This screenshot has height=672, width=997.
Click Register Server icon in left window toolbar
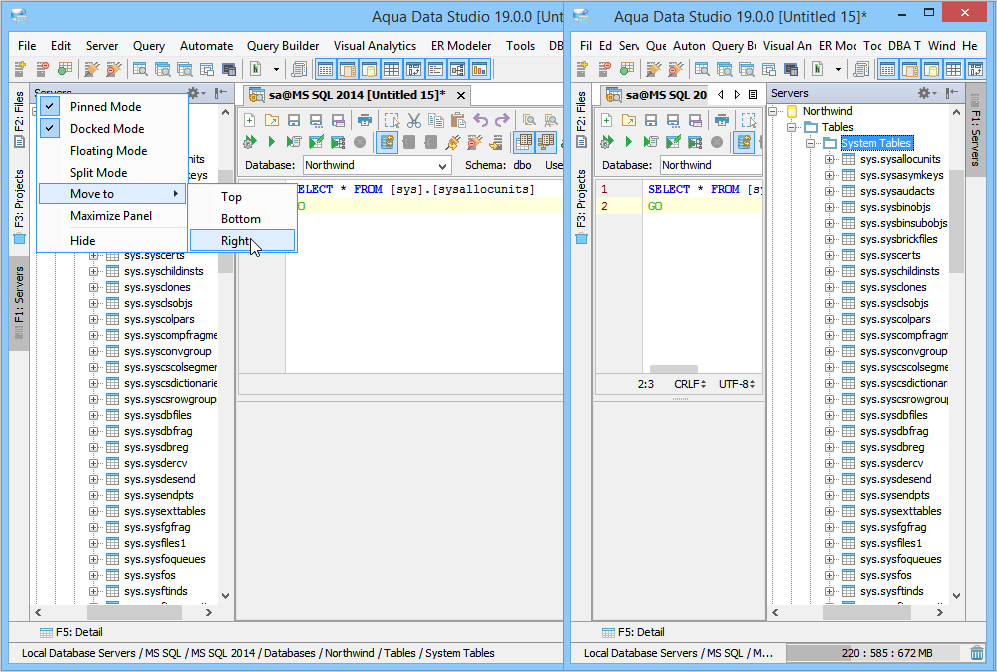20,69
